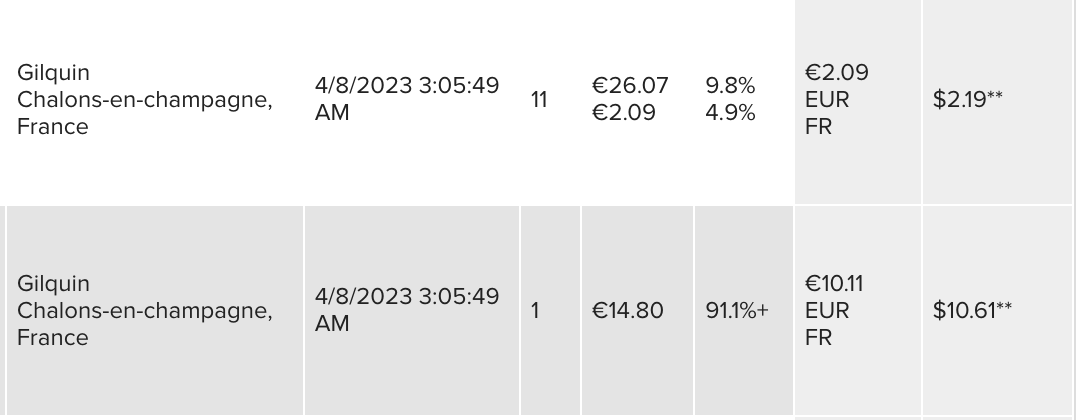Select second row date 4/8/2023 3:05:49 AM

[x=406, y=309]
